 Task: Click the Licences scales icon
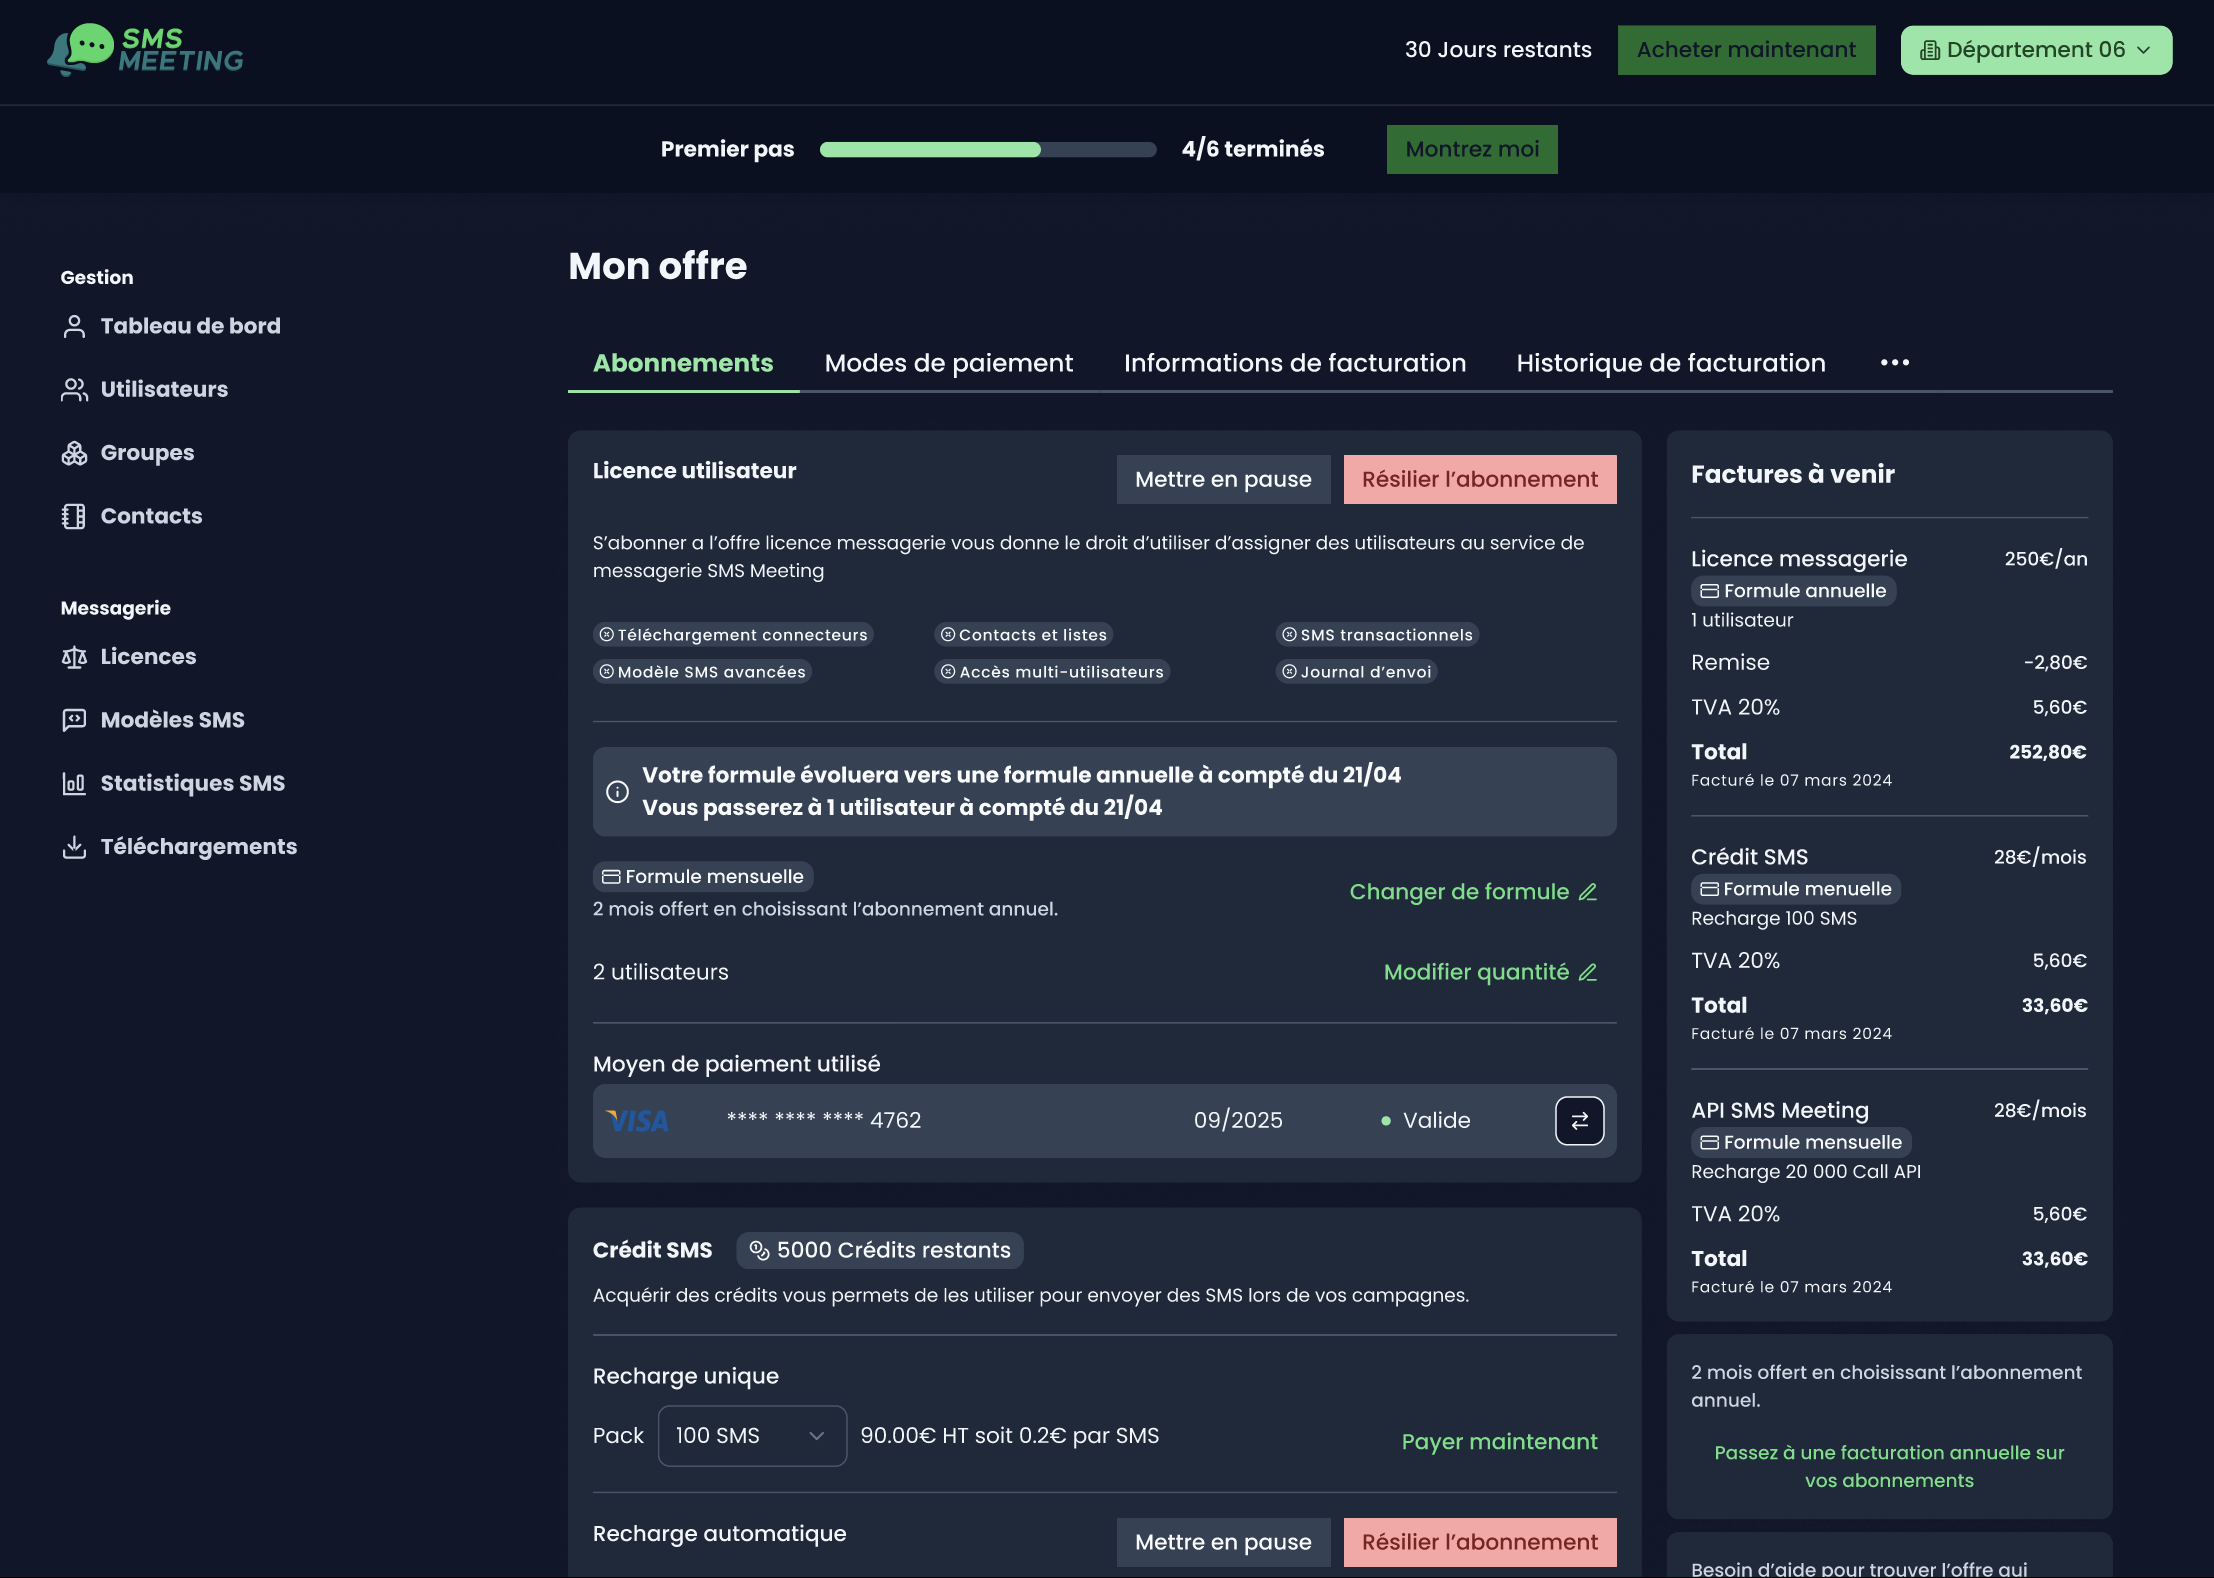pyautogui.click(x=74, y=657)
